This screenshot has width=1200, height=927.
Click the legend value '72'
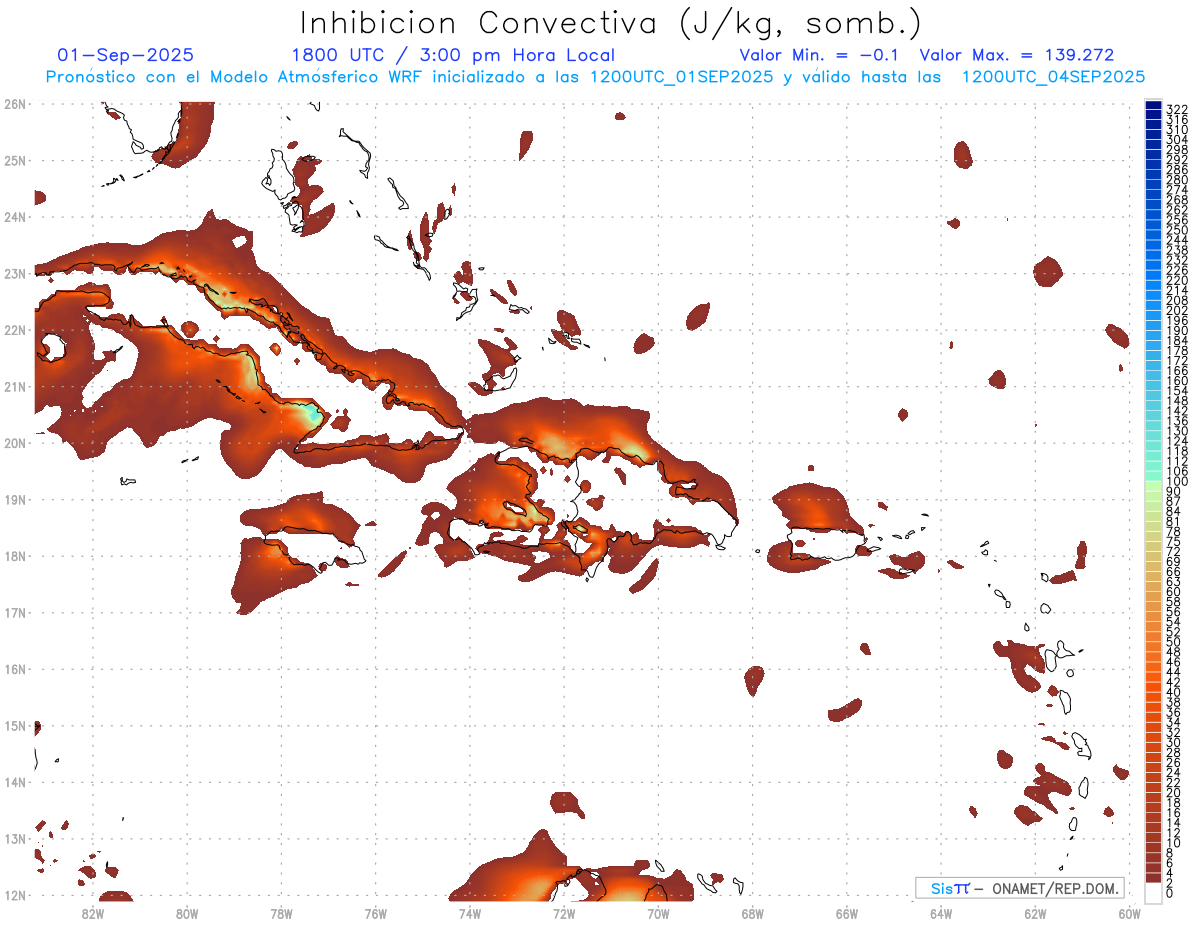1174,552
